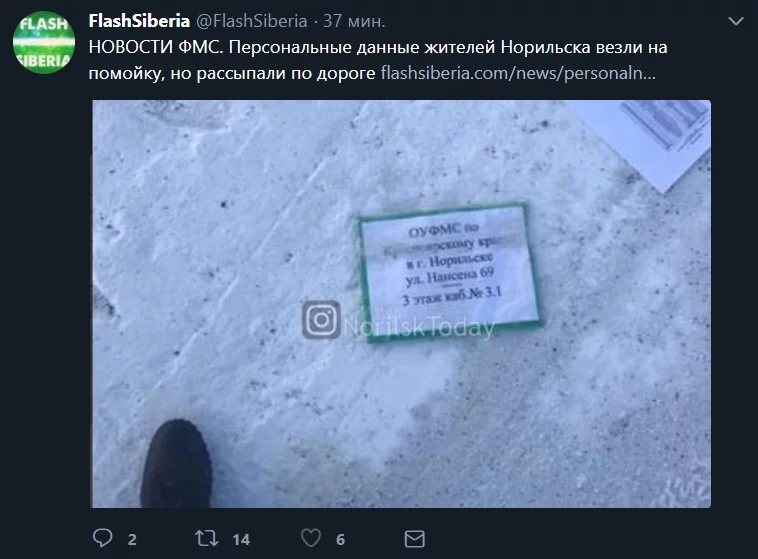Click the reply speech bubble icon

coord(102,538)
